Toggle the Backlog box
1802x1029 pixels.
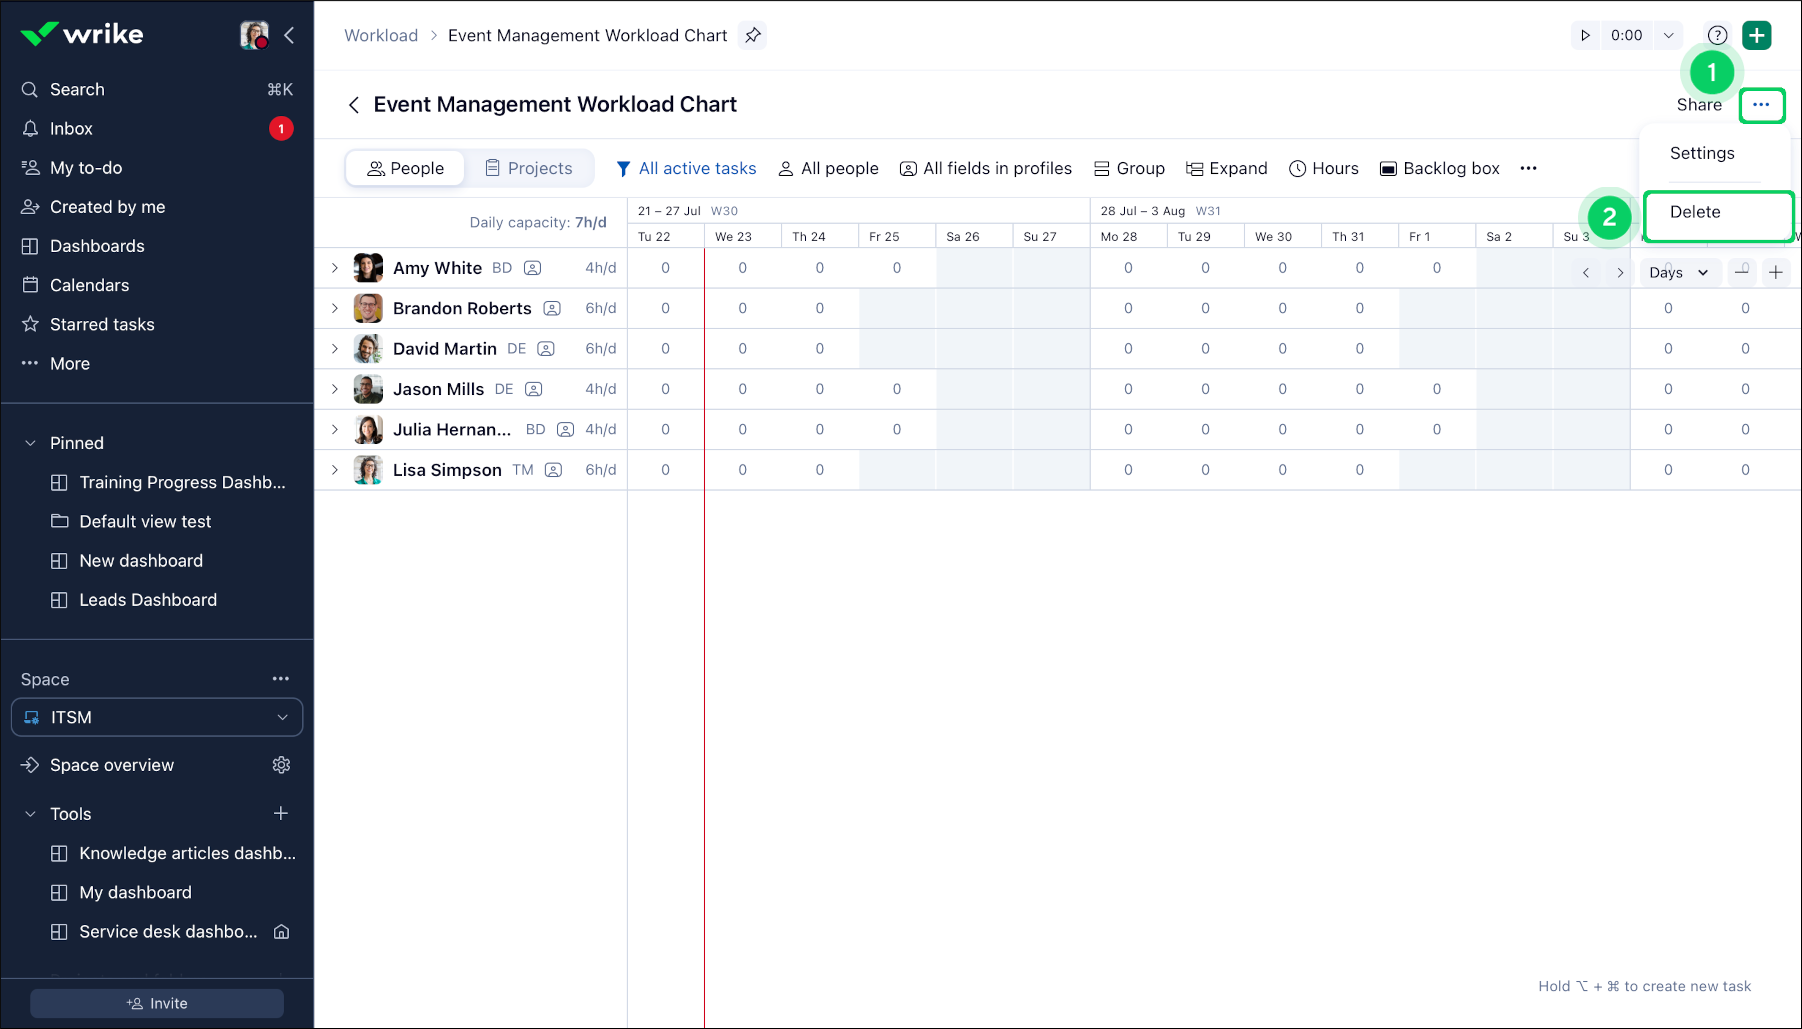tap(1439, 168)
